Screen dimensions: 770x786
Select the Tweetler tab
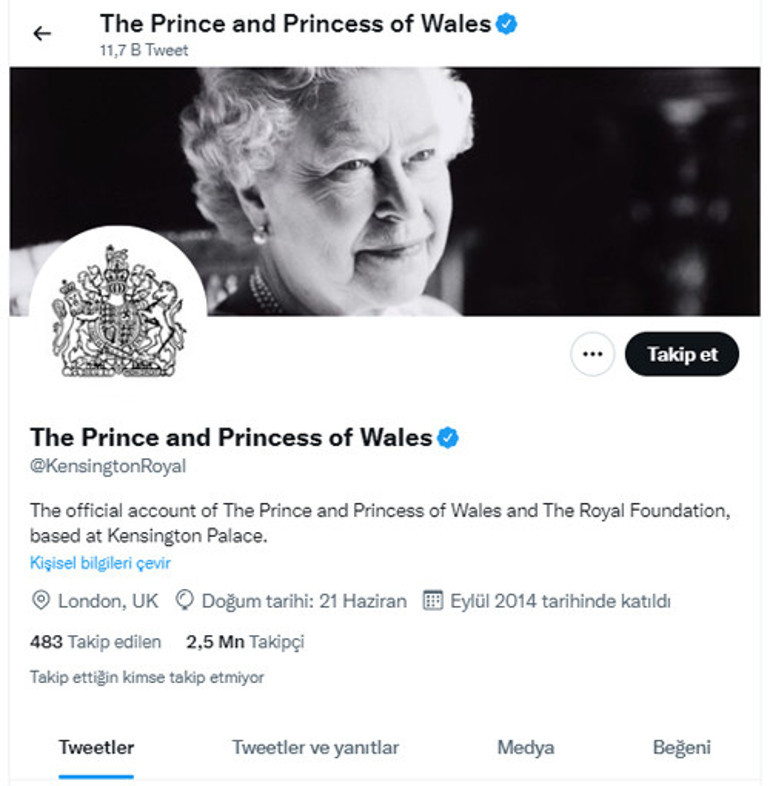click(96, 747)
